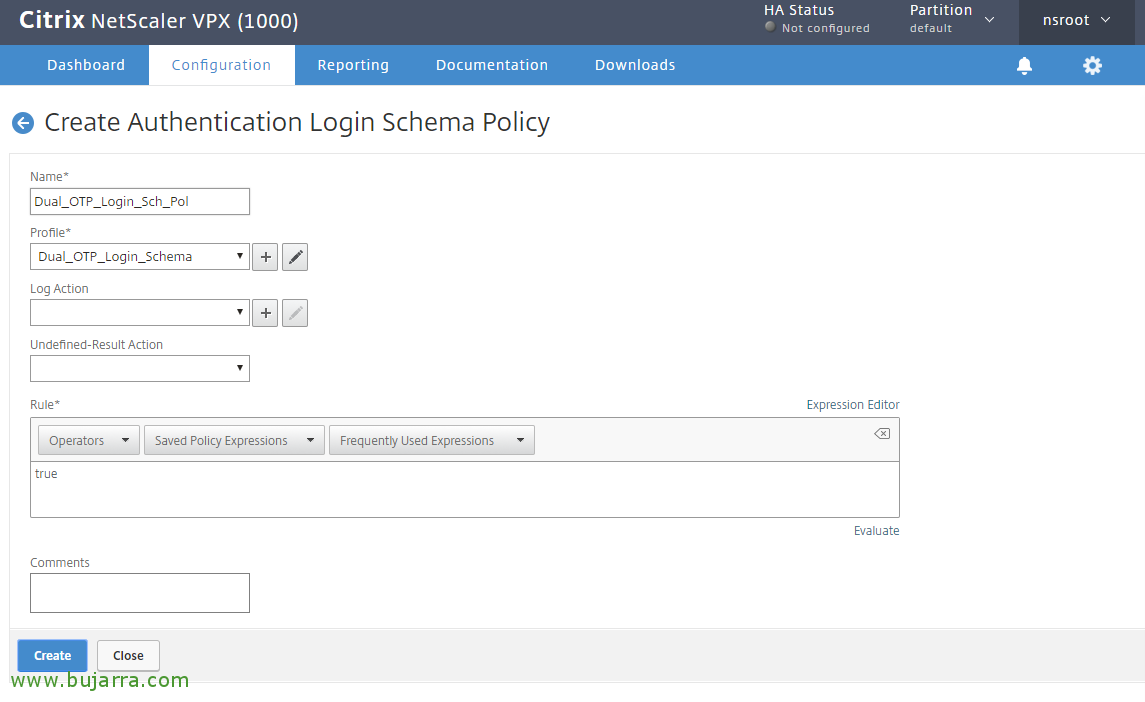This screenshot has width=1145, height=702.
Task: Add a new Log Action with plus button
Action: point(265,313)
